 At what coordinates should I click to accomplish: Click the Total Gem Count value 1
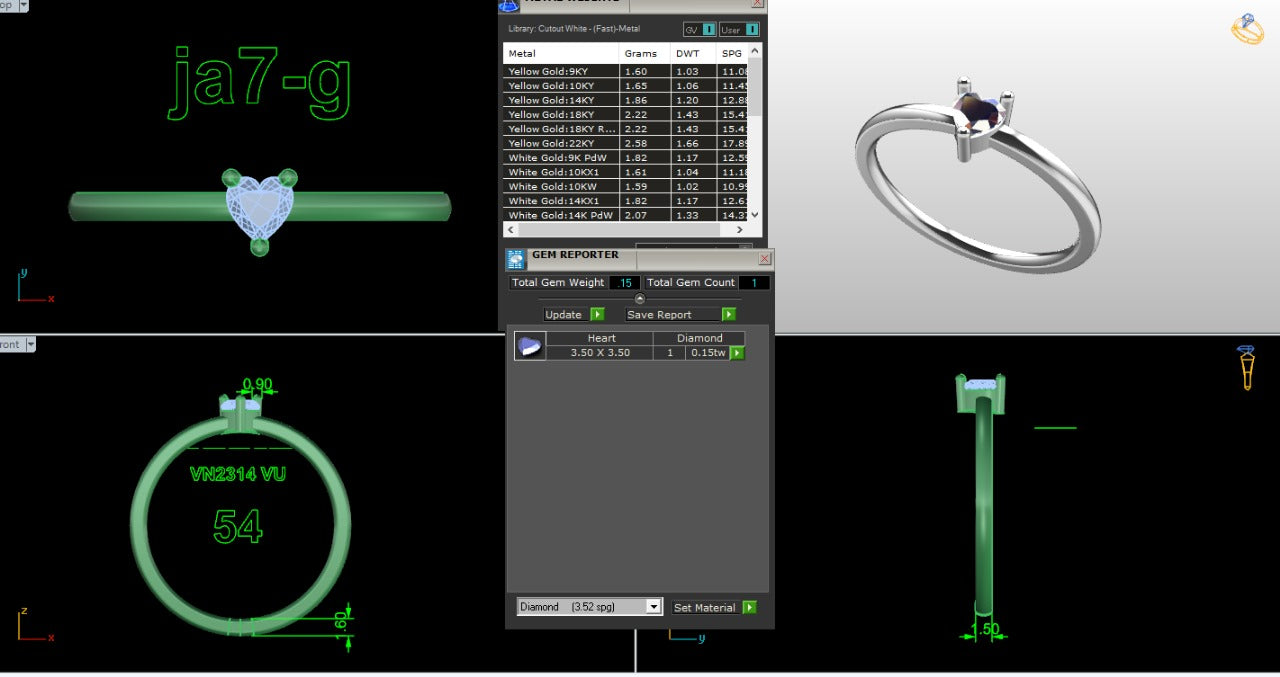point(754,283)
